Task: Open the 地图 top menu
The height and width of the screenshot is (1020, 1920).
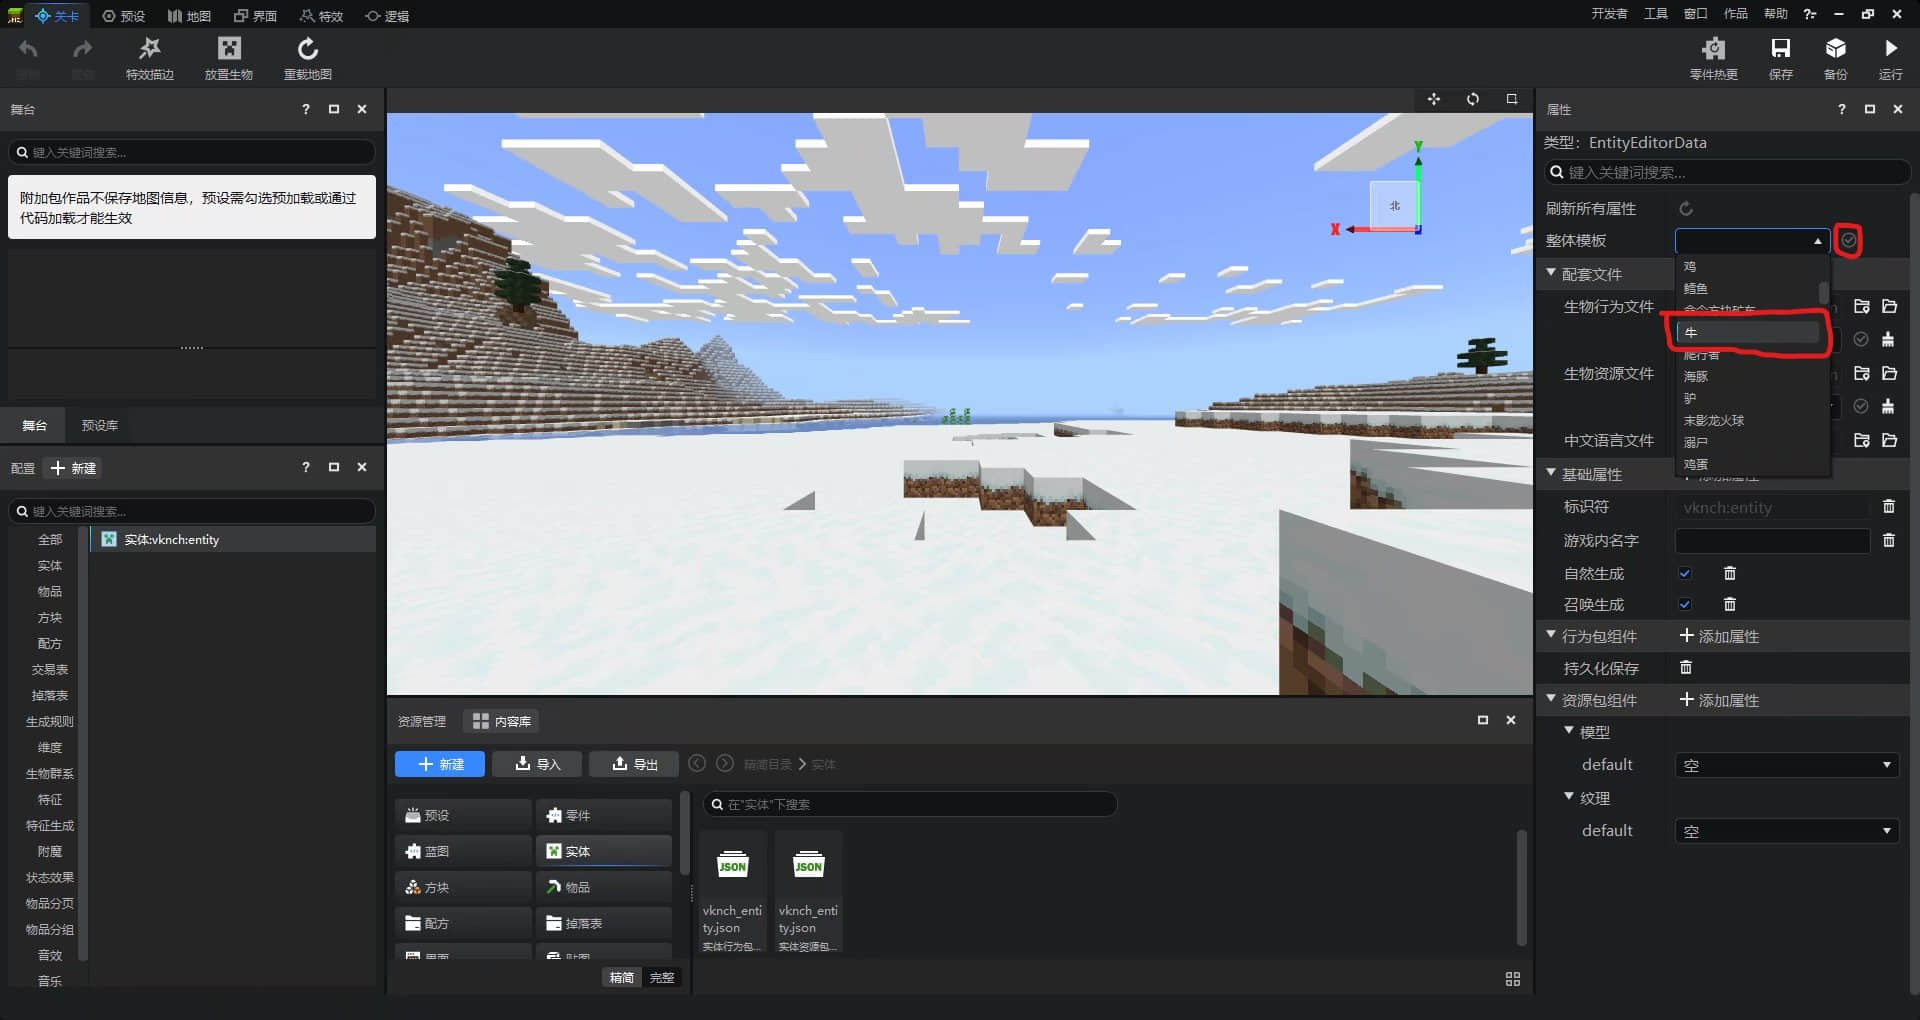Action: [189, 15]
